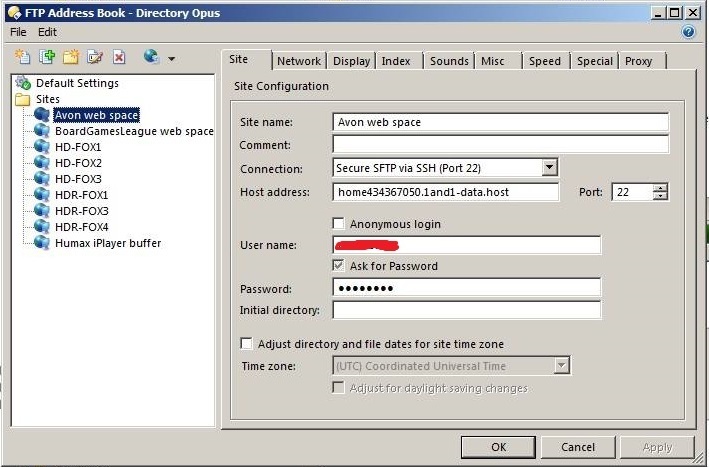Click the blue Help question mark icon
This screenshot has width=709, height=467.
pyautogui.click(x=688, y=32)
